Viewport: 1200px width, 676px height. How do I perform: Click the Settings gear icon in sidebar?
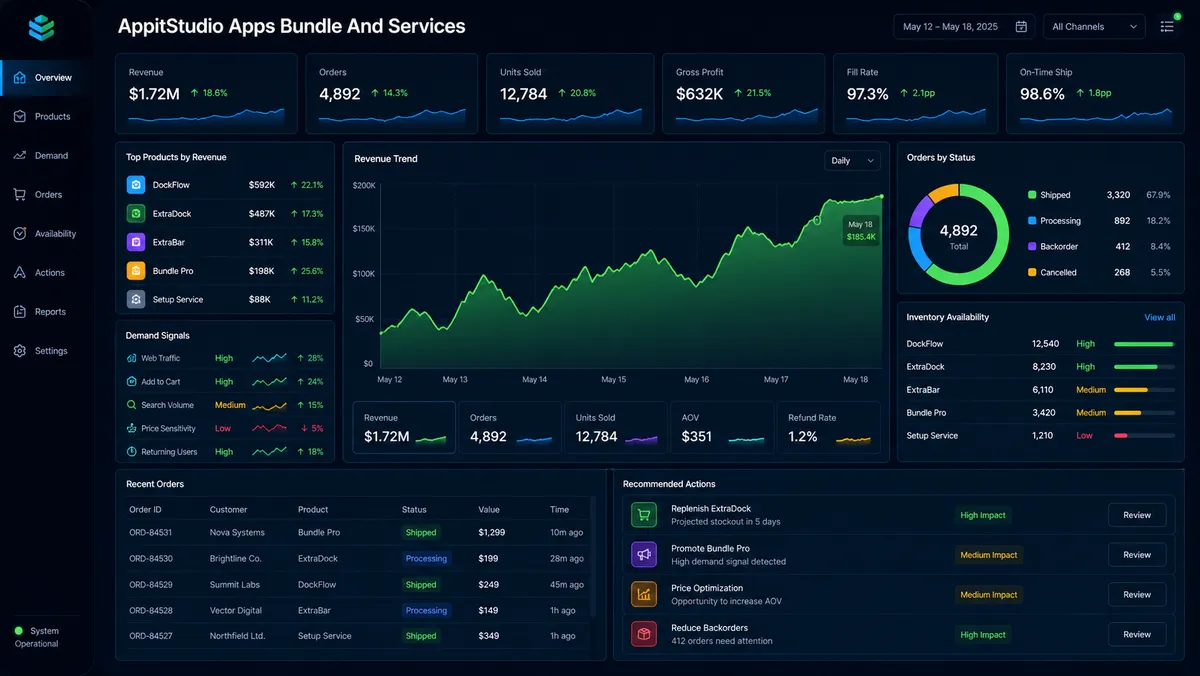click(x=20, y=350)
